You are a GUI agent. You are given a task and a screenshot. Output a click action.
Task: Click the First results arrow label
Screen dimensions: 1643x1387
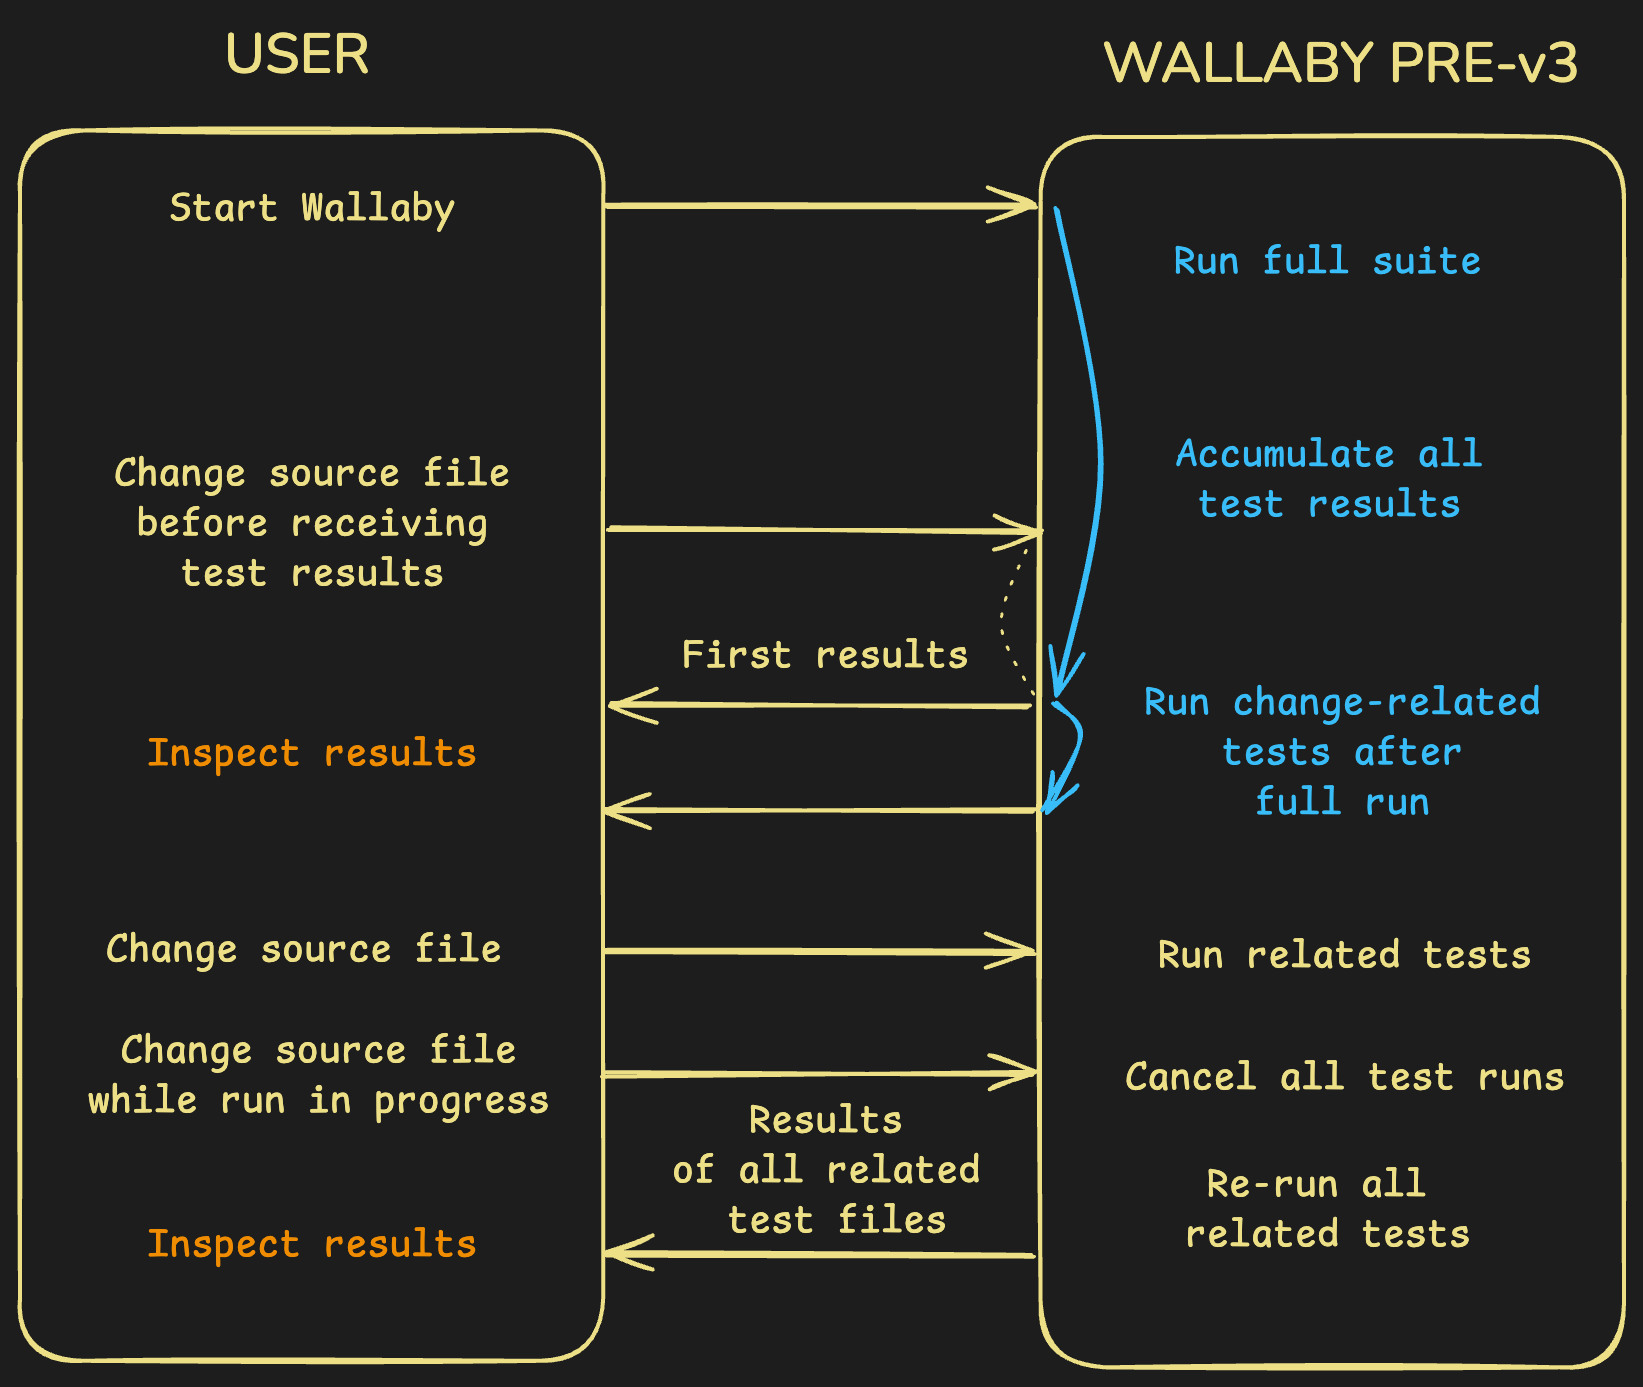824,655
